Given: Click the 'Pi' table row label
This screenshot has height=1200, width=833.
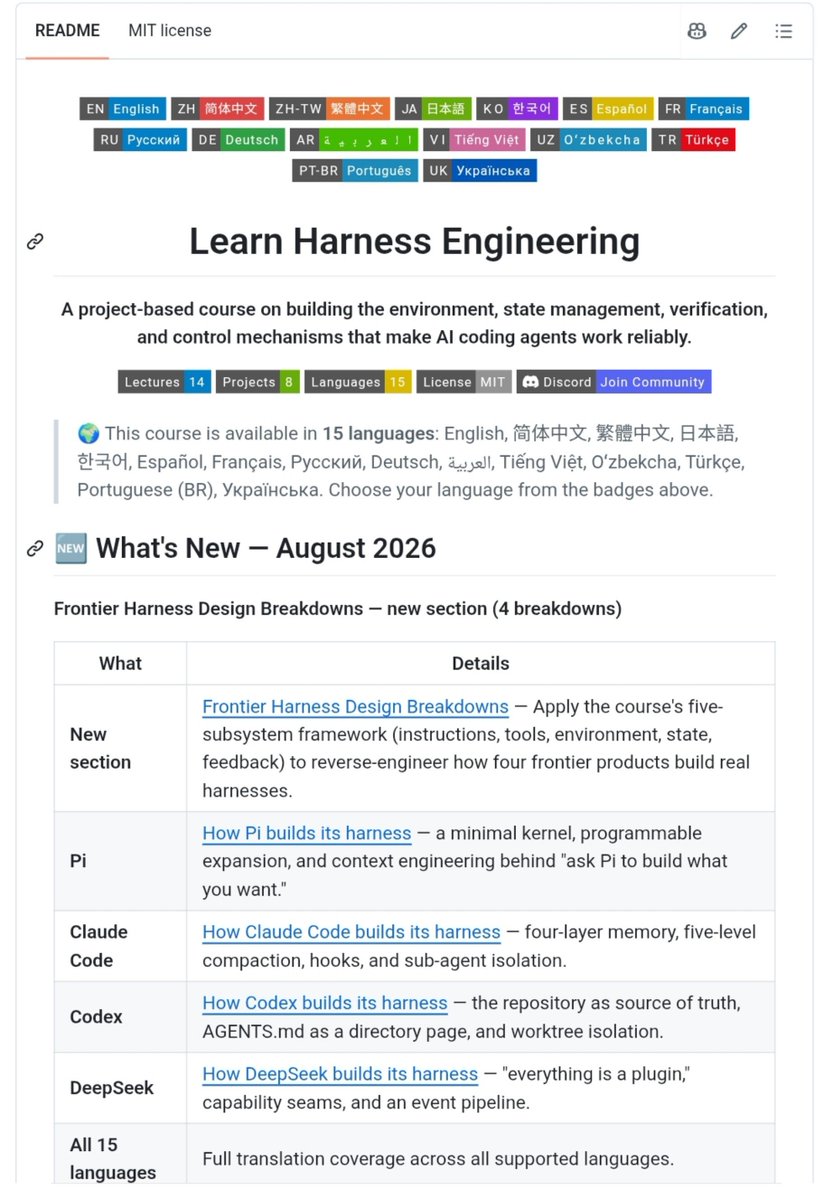Looking at the screenshot, I should click(x=78, y=860).
